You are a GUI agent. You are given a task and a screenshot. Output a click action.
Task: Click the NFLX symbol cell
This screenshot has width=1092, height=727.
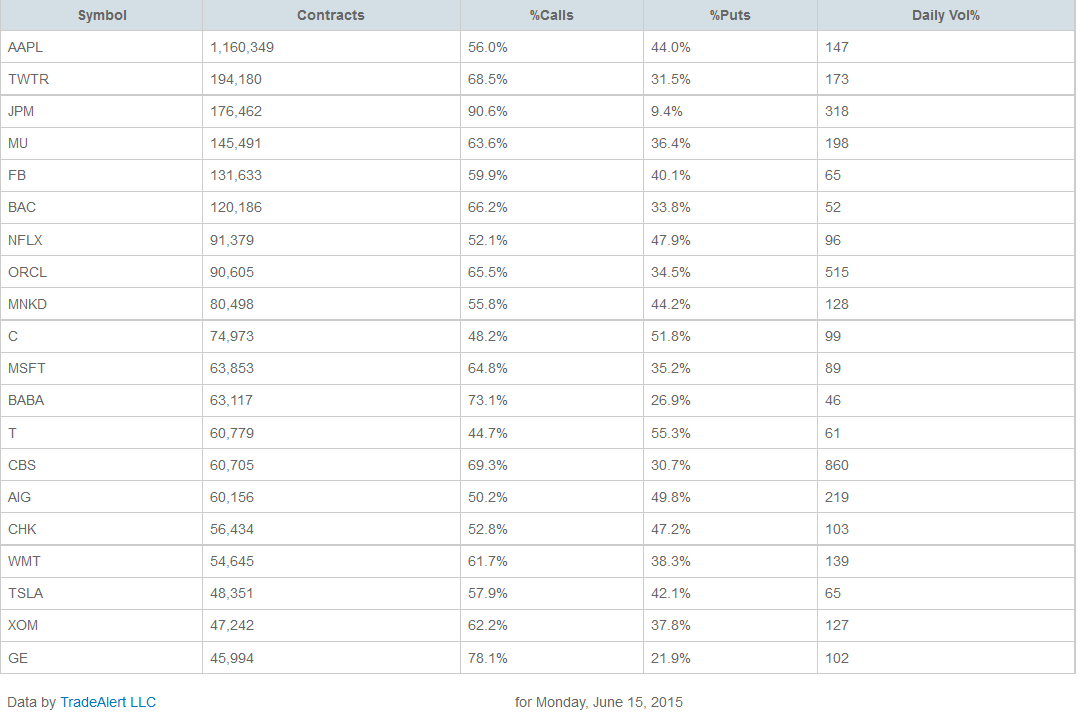[x=25, y=240]
